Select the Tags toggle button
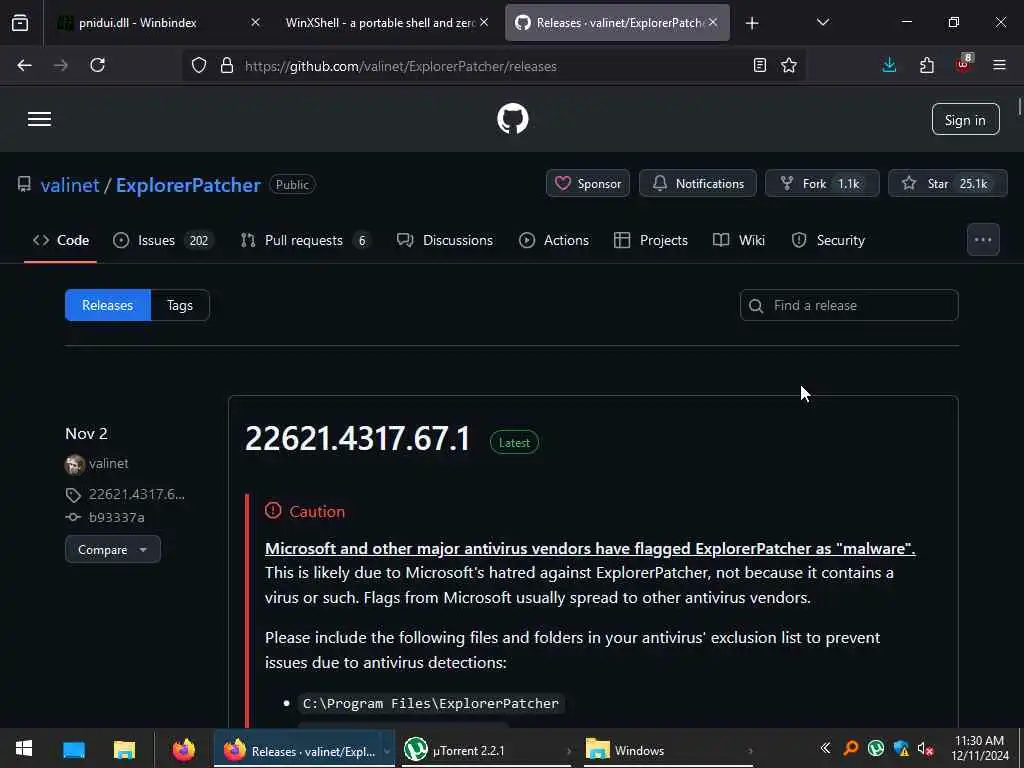 click(x=180, y=305)
